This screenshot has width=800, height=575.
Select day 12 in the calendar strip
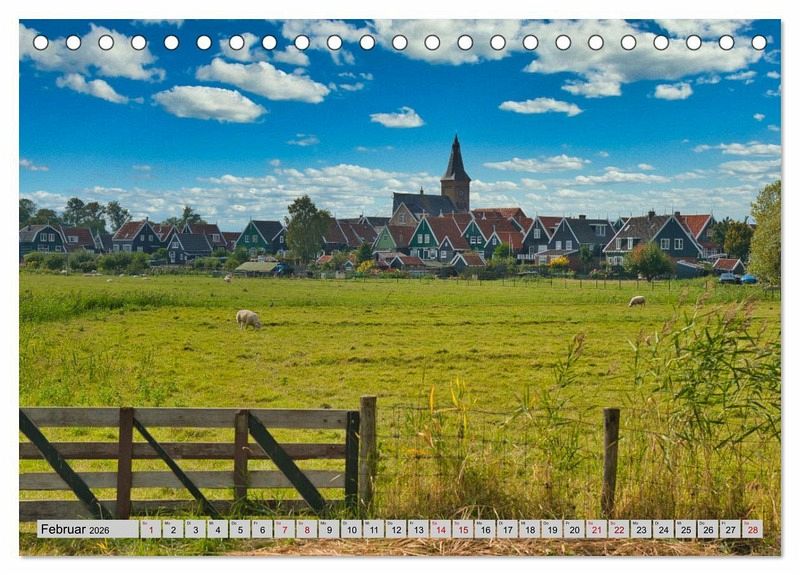(x=396, y=529)
